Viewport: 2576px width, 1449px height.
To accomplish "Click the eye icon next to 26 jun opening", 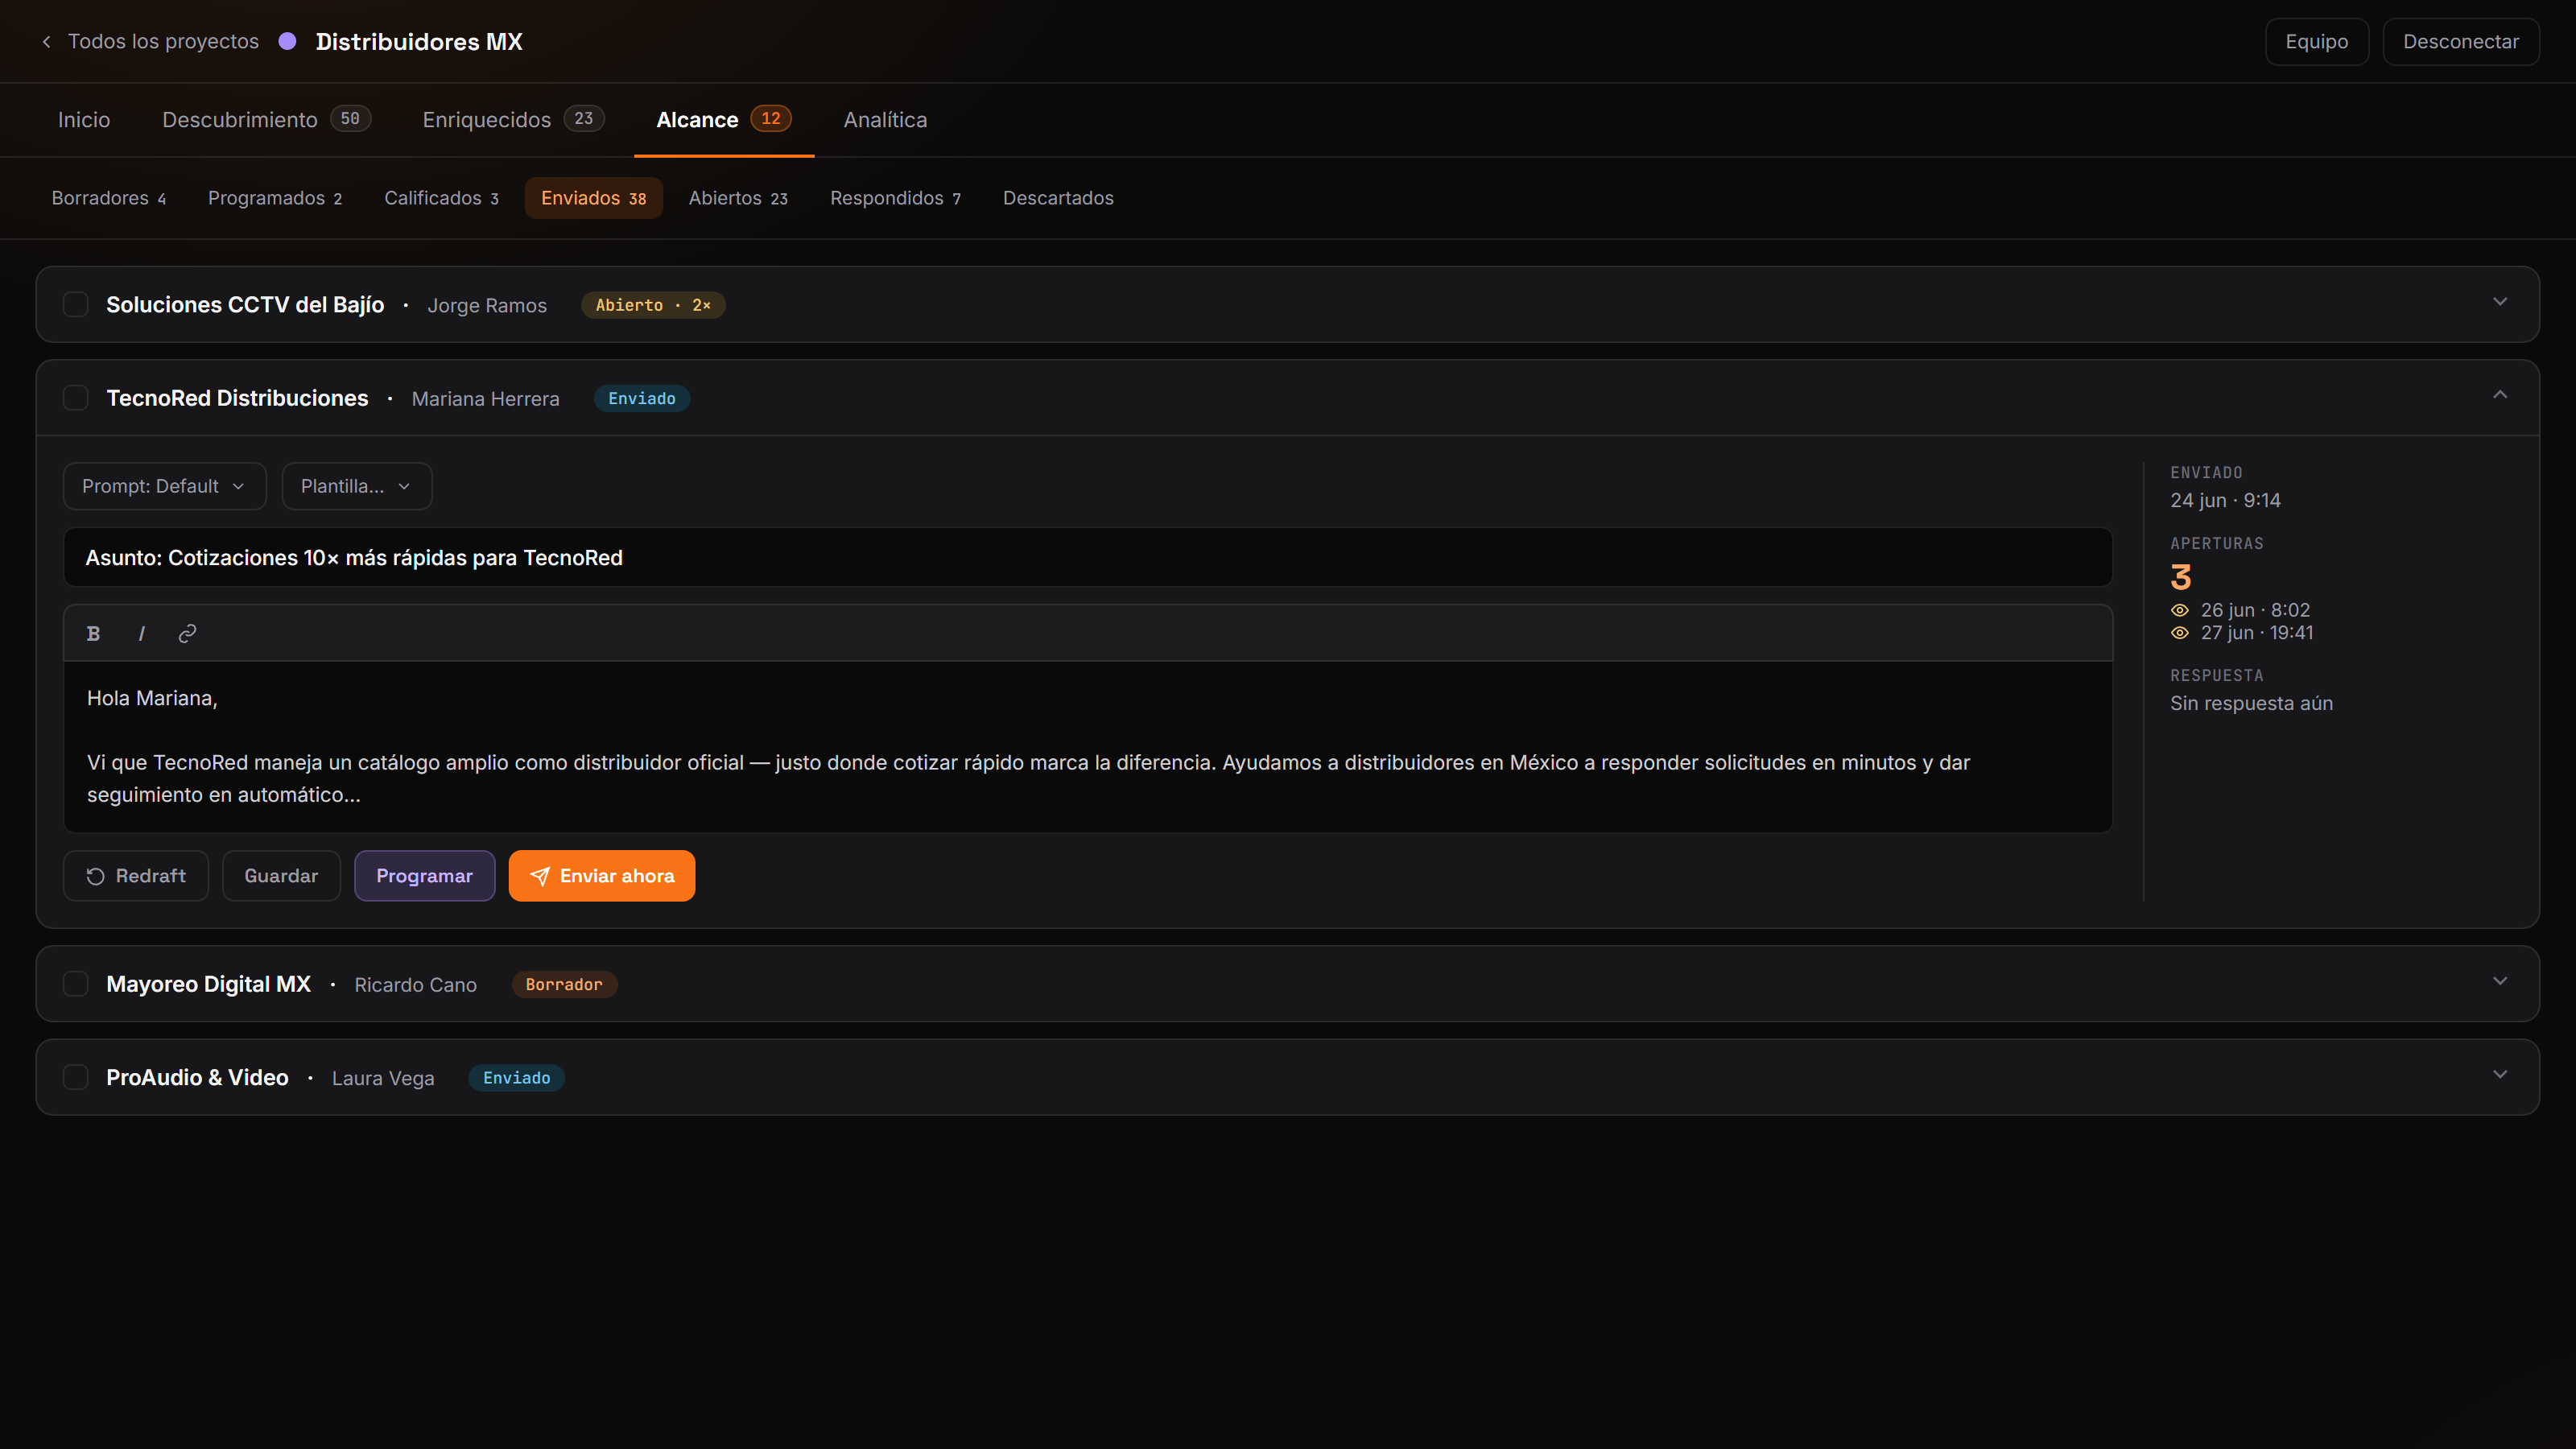I will point(2180,610).
